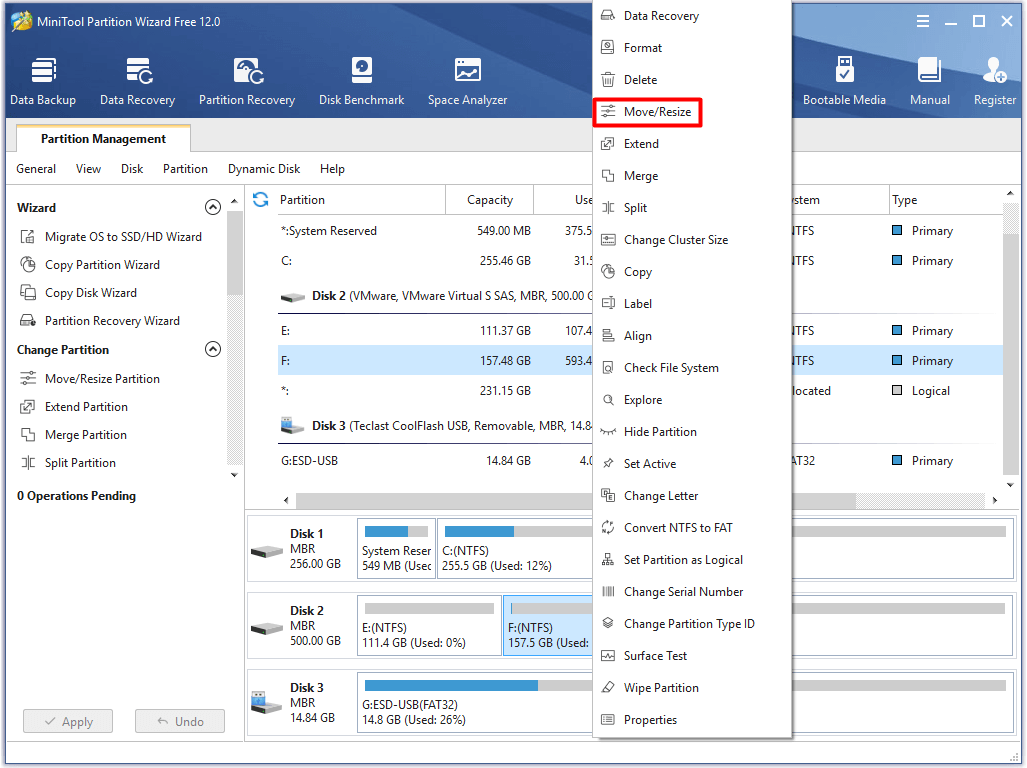
Task: Click the partition list horizontal scrollbar
Action: point(576,500)
